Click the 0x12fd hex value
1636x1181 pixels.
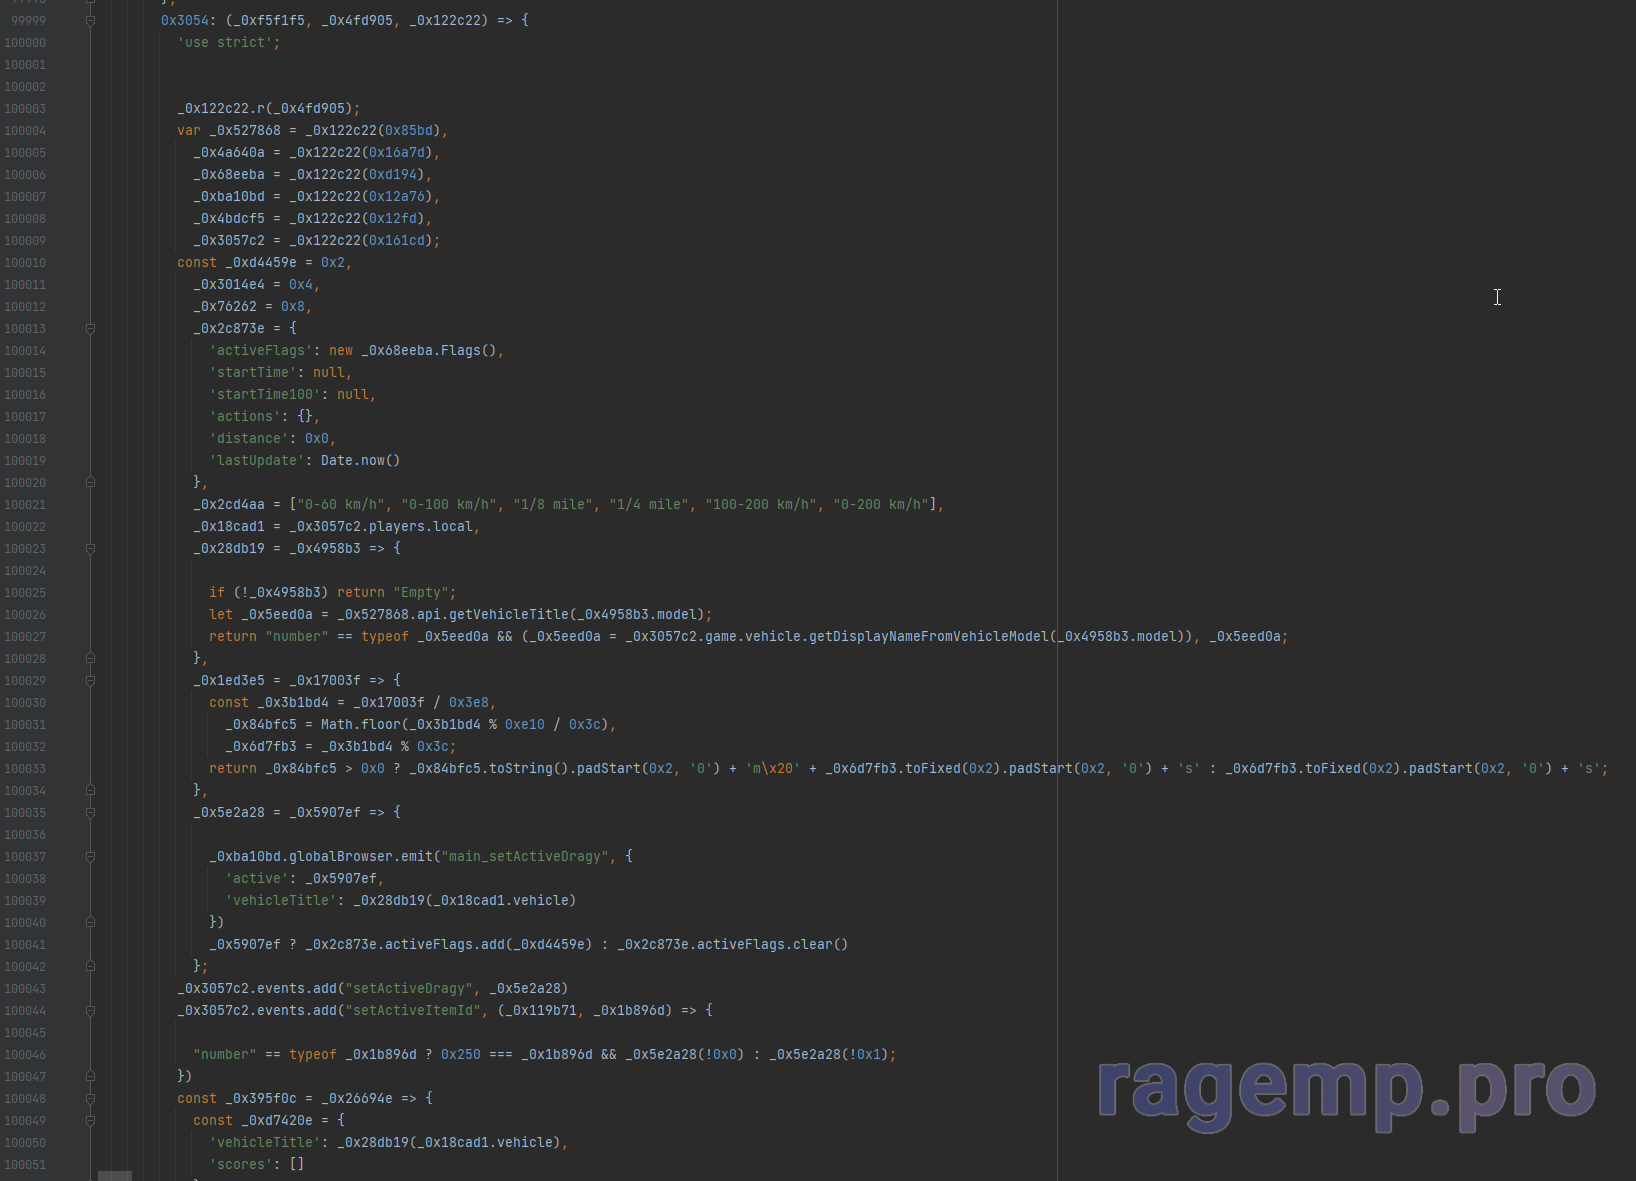(x=393, y=218)
